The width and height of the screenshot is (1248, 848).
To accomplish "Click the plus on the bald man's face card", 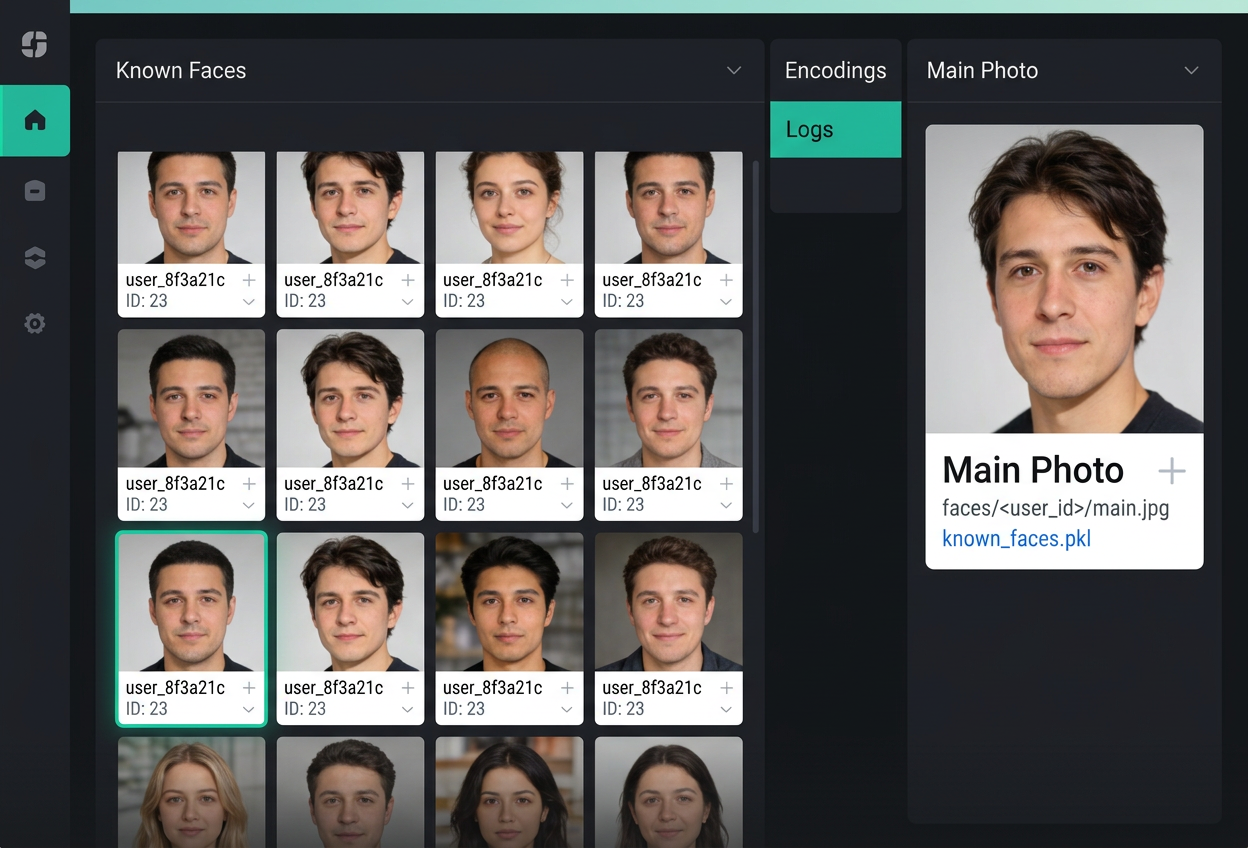I will (566, 484).
